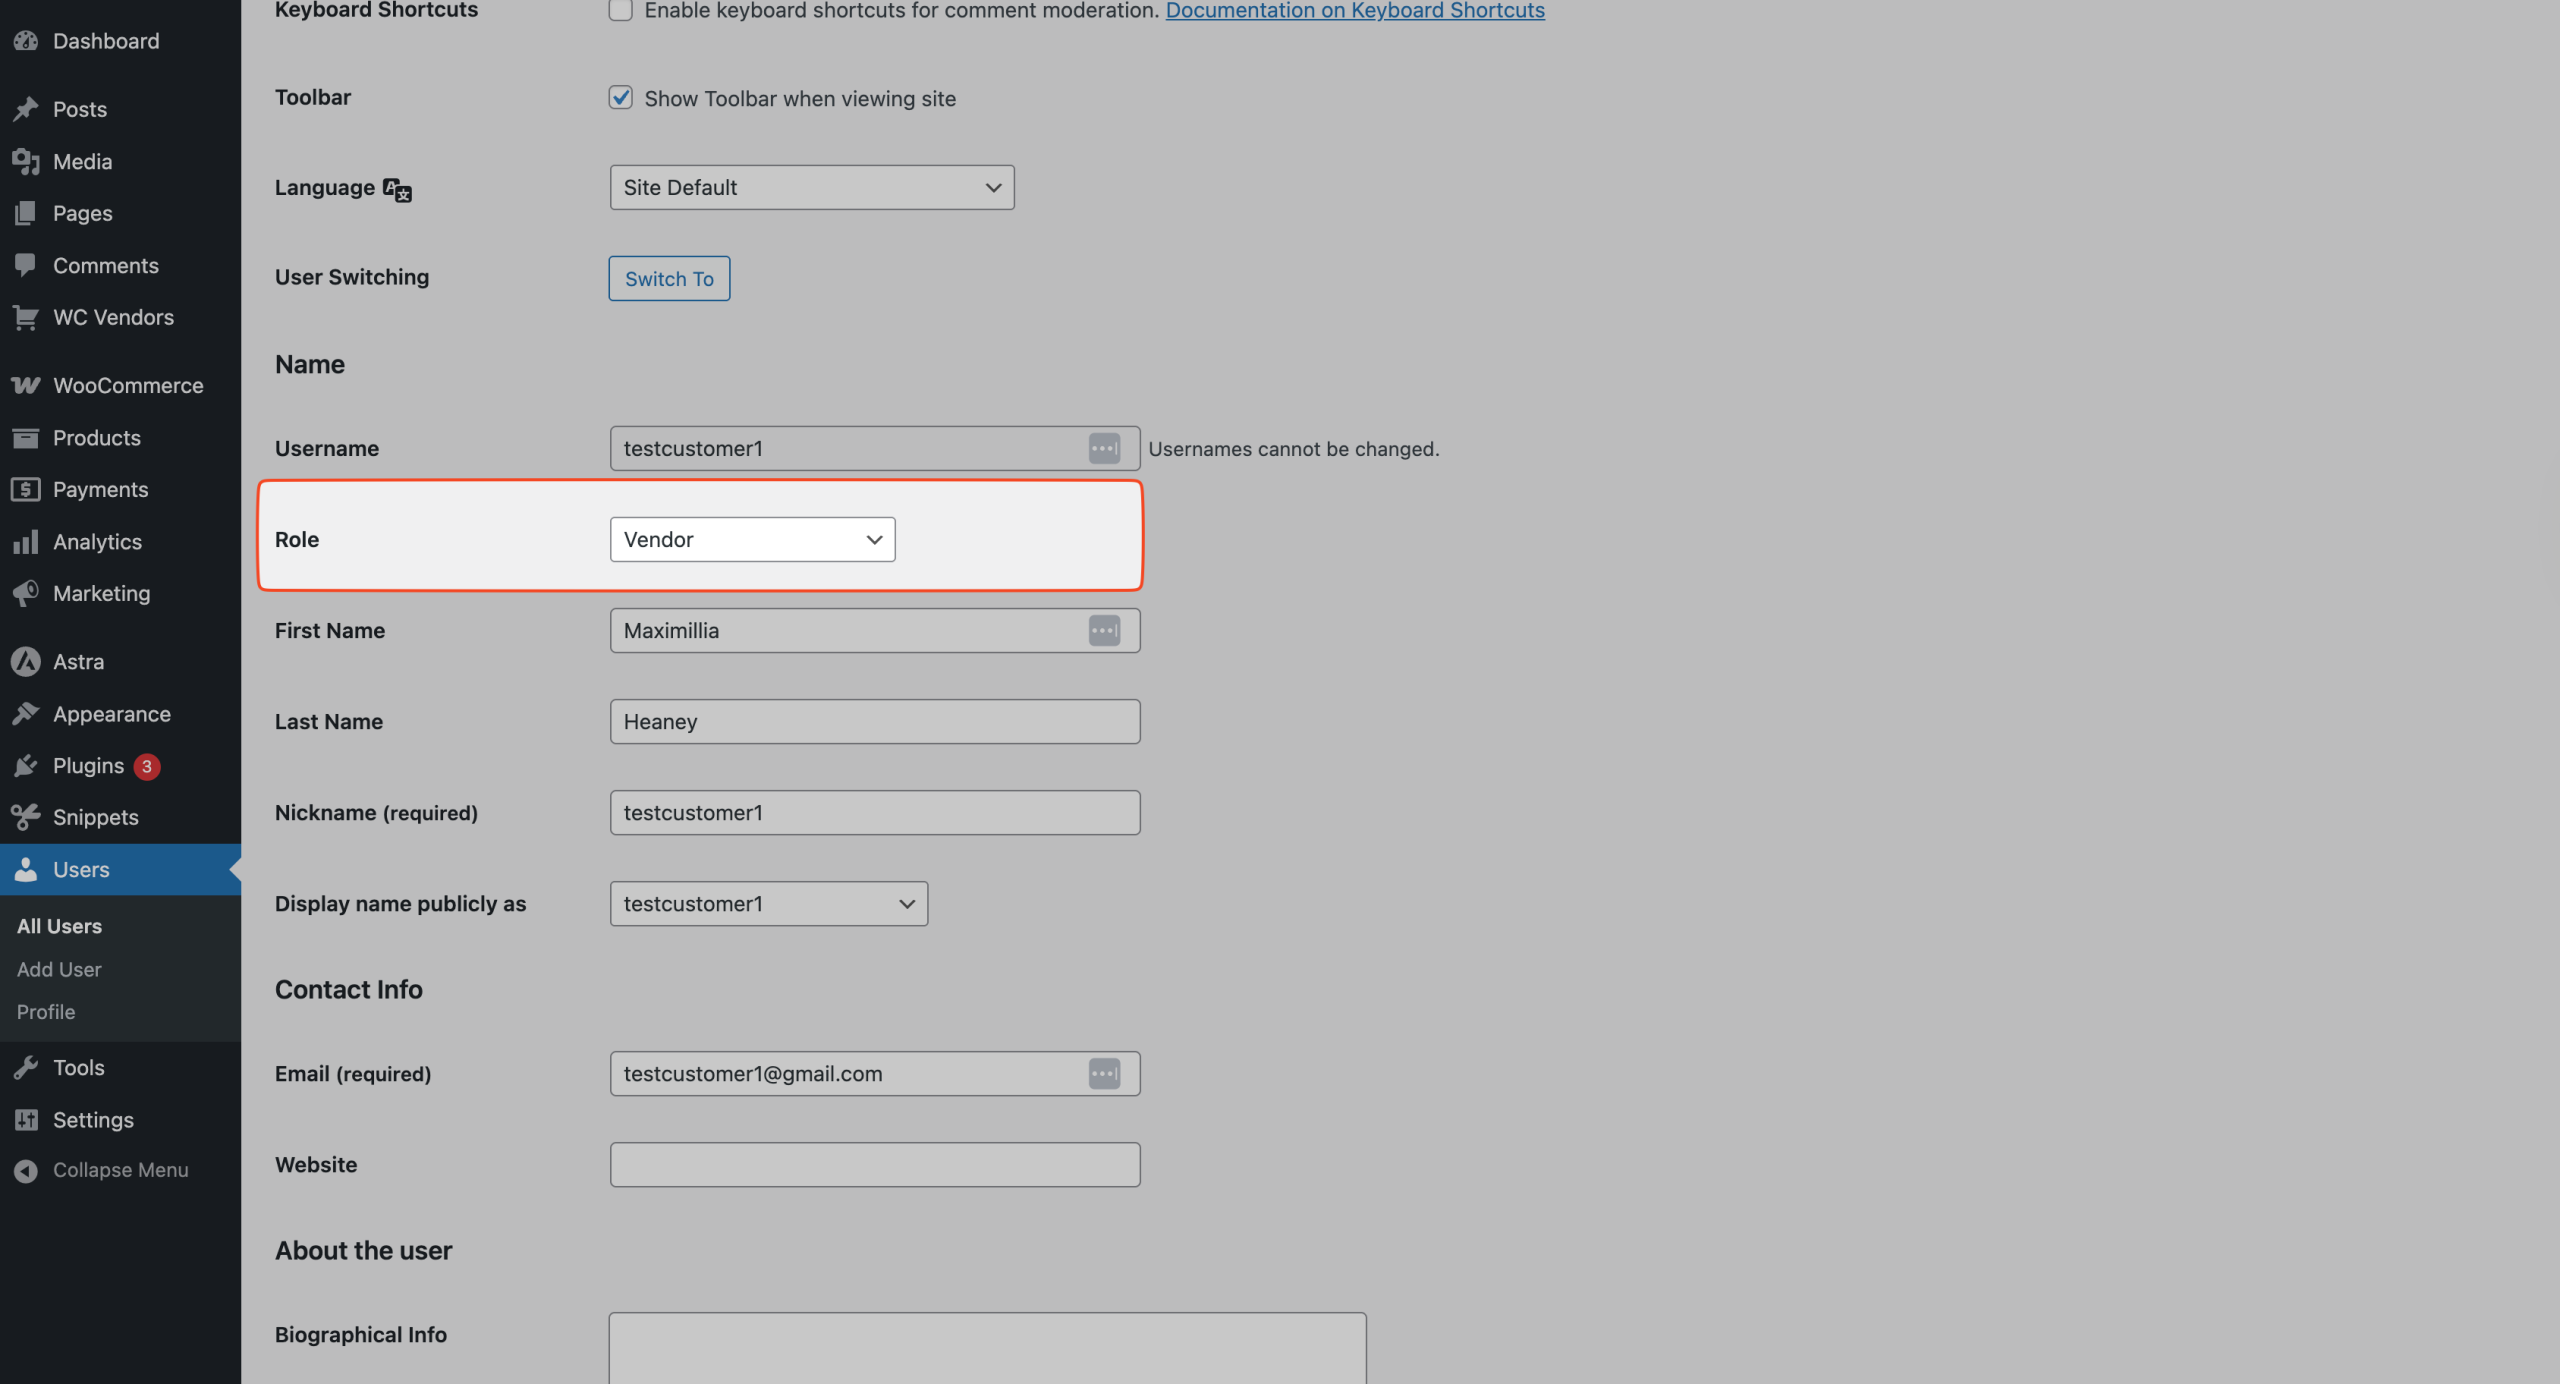Open the Language Site Default dropdown

812,187
